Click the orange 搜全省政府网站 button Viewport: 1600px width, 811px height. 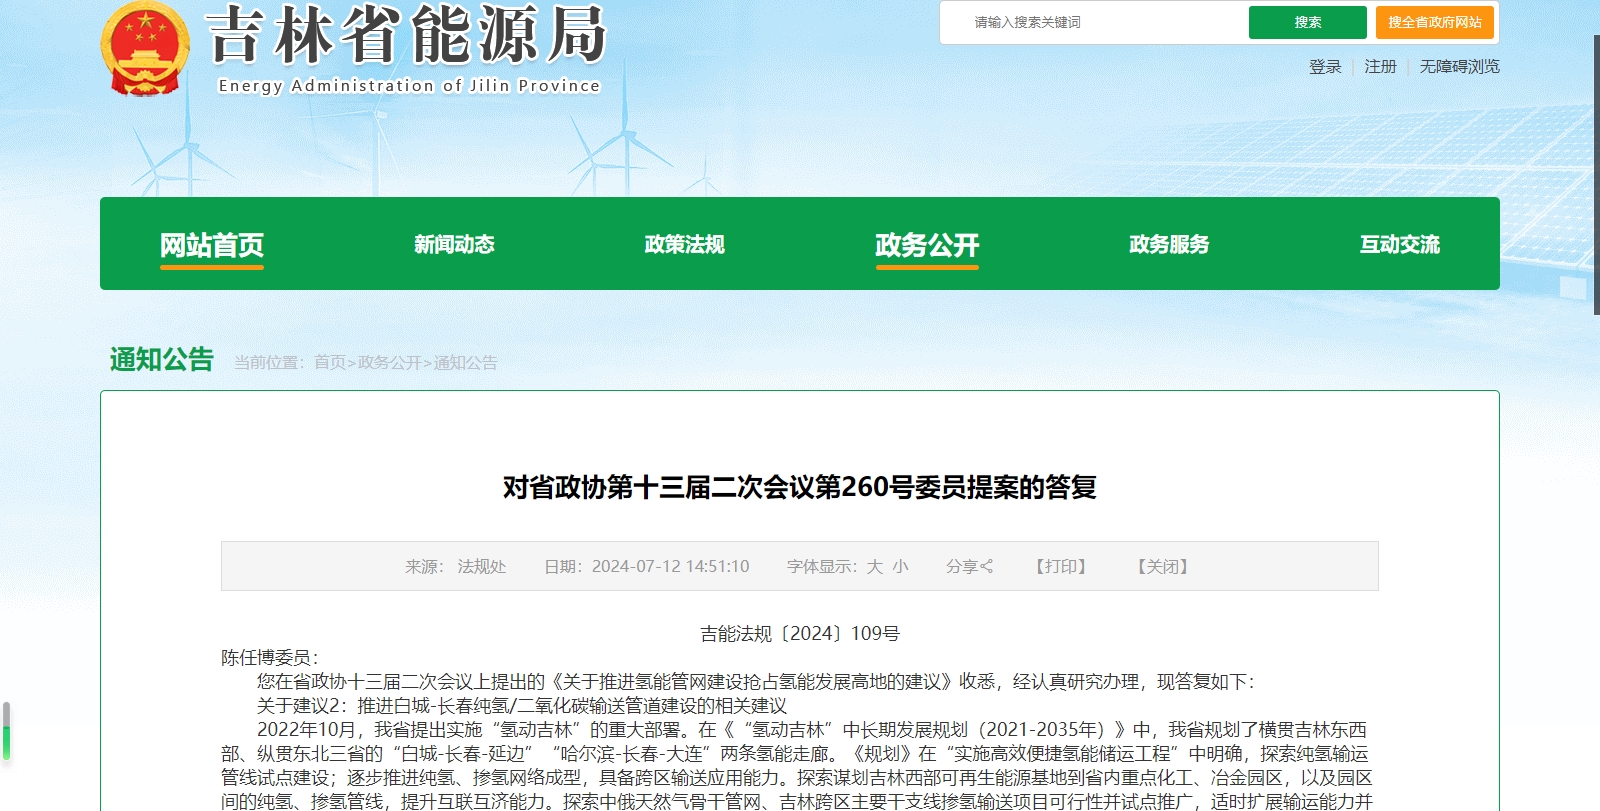[x=1434, y=22]
